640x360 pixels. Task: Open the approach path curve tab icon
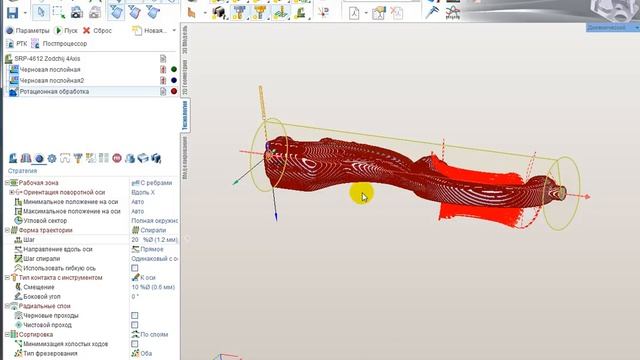tap(65, 158)
